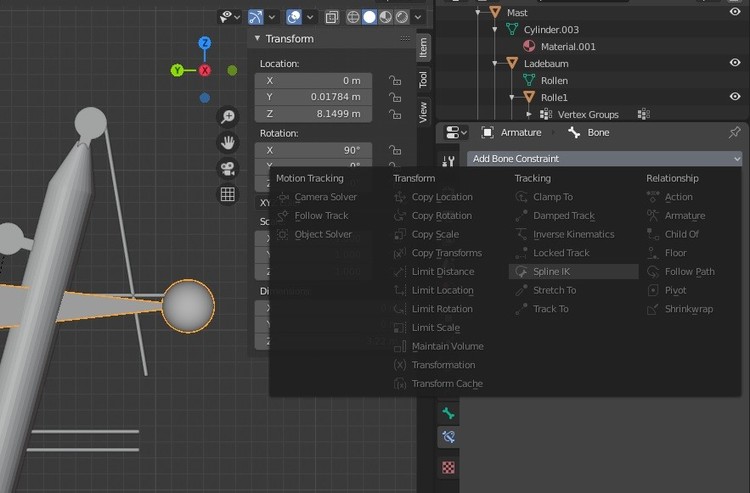Collapse the Transform panel
This screenshot has height=493, width=750.
[x=257, y=38]
